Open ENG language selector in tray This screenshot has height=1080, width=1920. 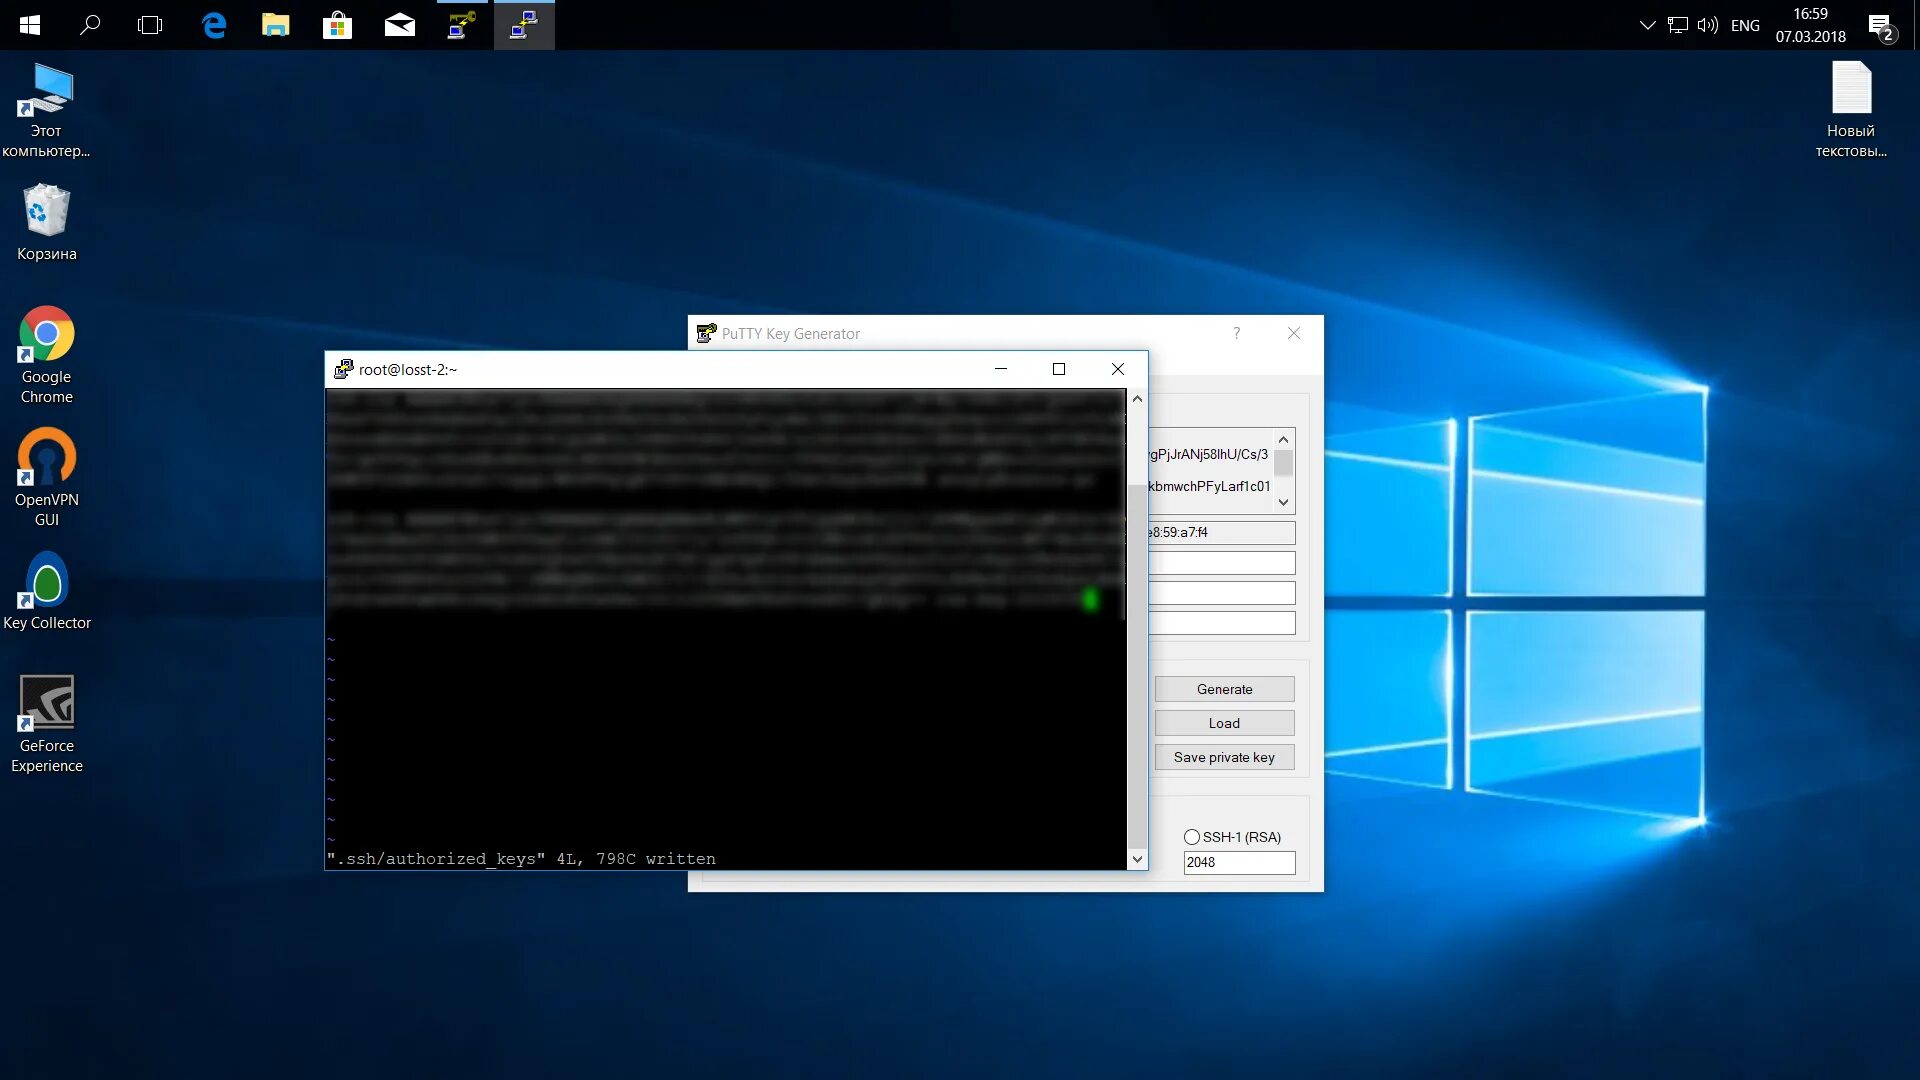tap(1745, 25)
